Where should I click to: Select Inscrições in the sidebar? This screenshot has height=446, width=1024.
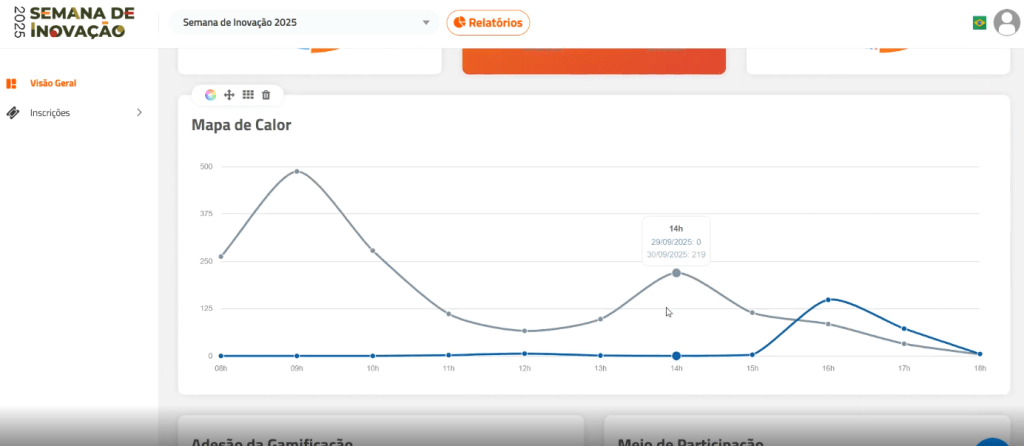pos(50,113)
